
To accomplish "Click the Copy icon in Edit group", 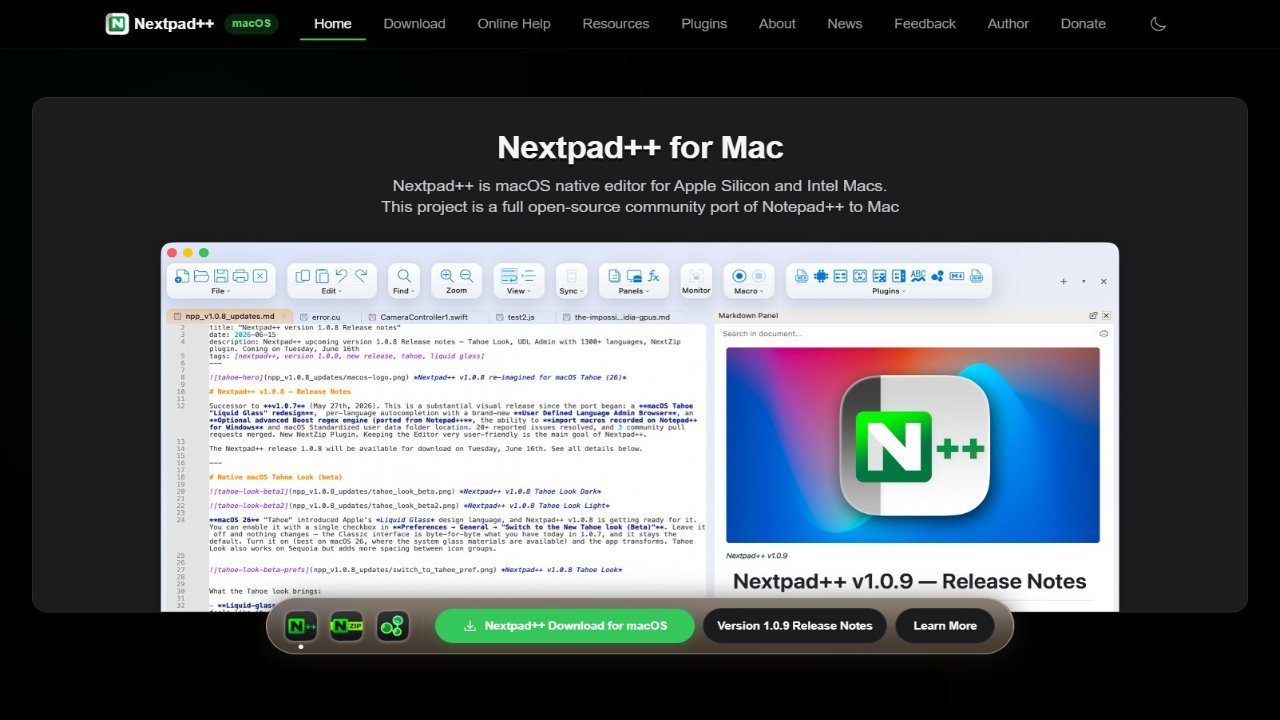I will pyautogui.click(x=303, y=276).
